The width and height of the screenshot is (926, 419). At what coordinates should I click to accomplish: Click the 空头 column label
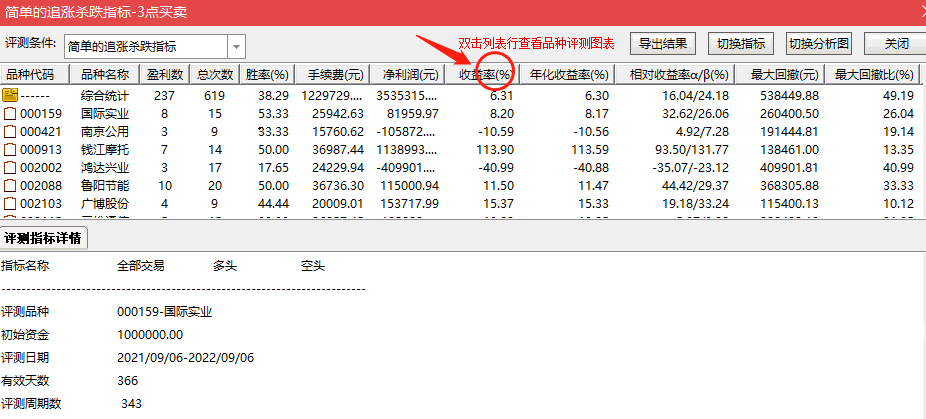(313, 266)
